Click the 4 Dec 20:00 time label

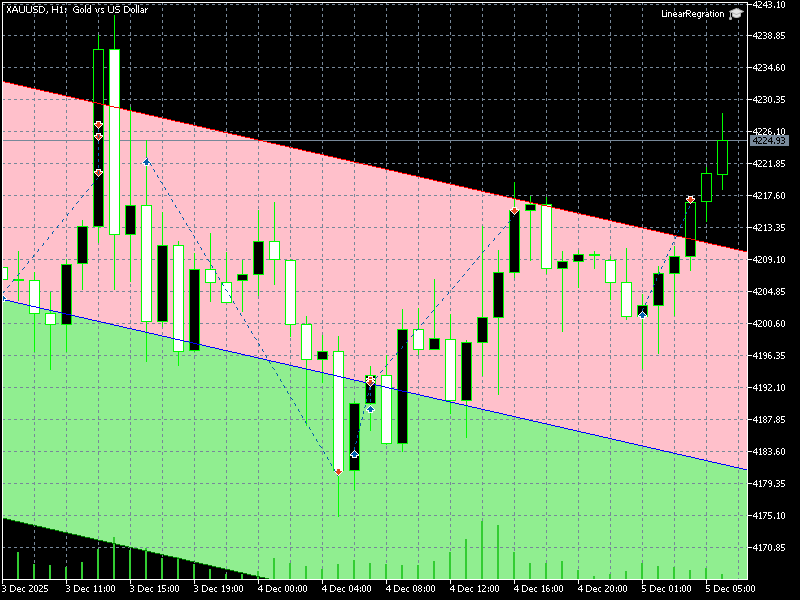click(x=603, y=589)
